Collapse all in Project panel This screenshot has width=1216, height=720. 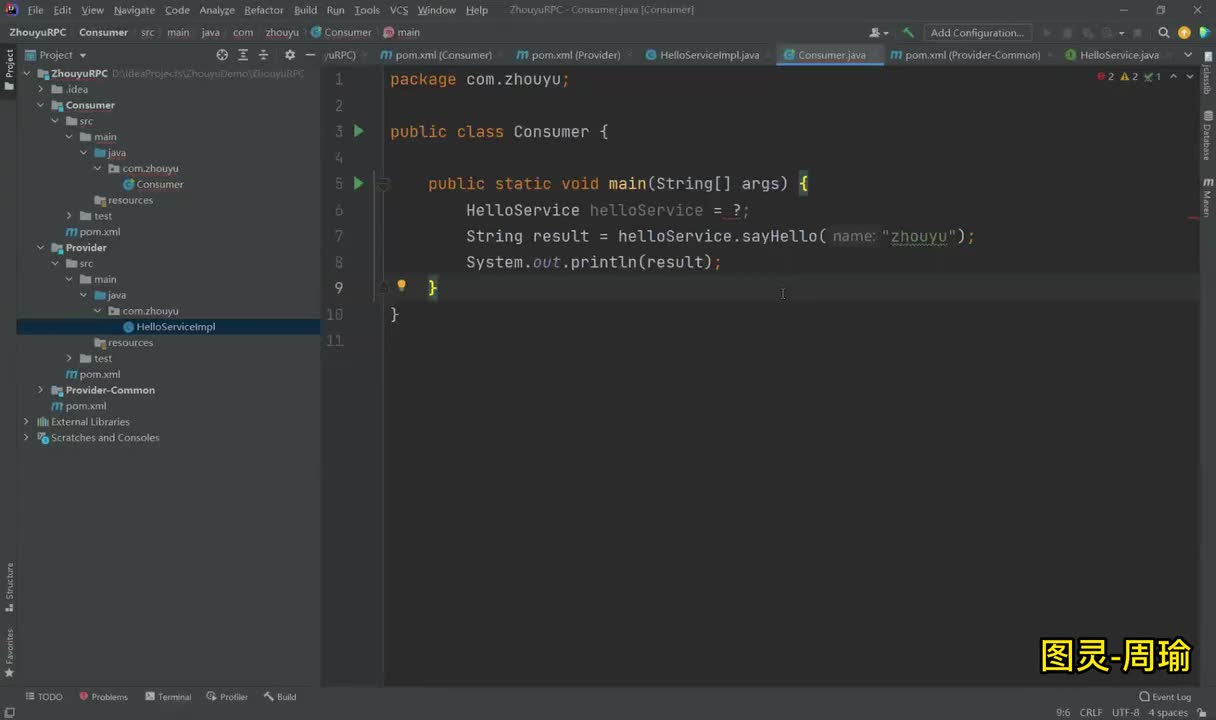coord(264,55)
